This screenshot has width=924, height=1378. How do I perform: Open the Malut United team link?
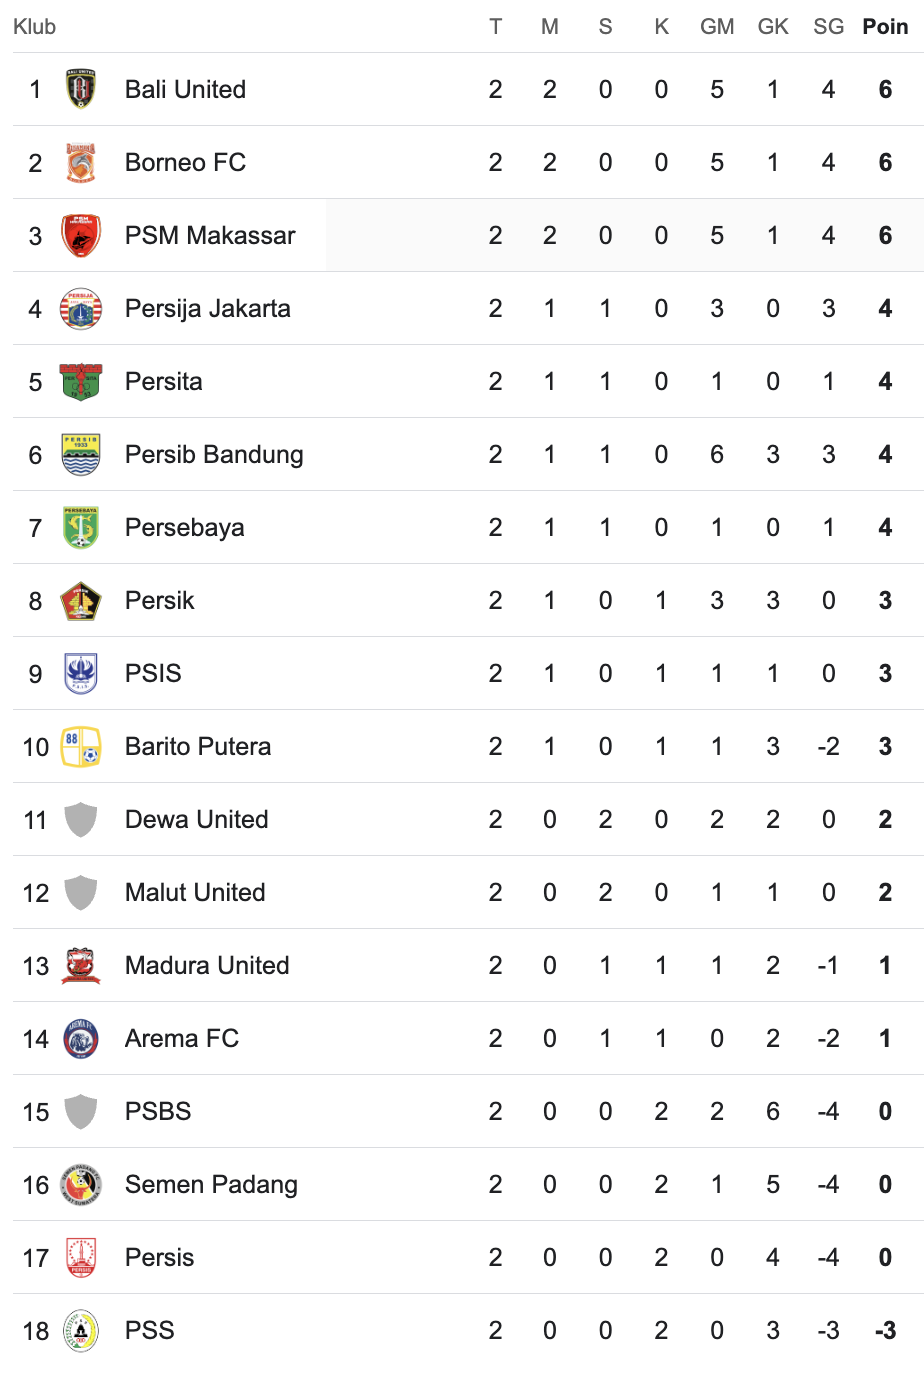[x=195, y=892]
